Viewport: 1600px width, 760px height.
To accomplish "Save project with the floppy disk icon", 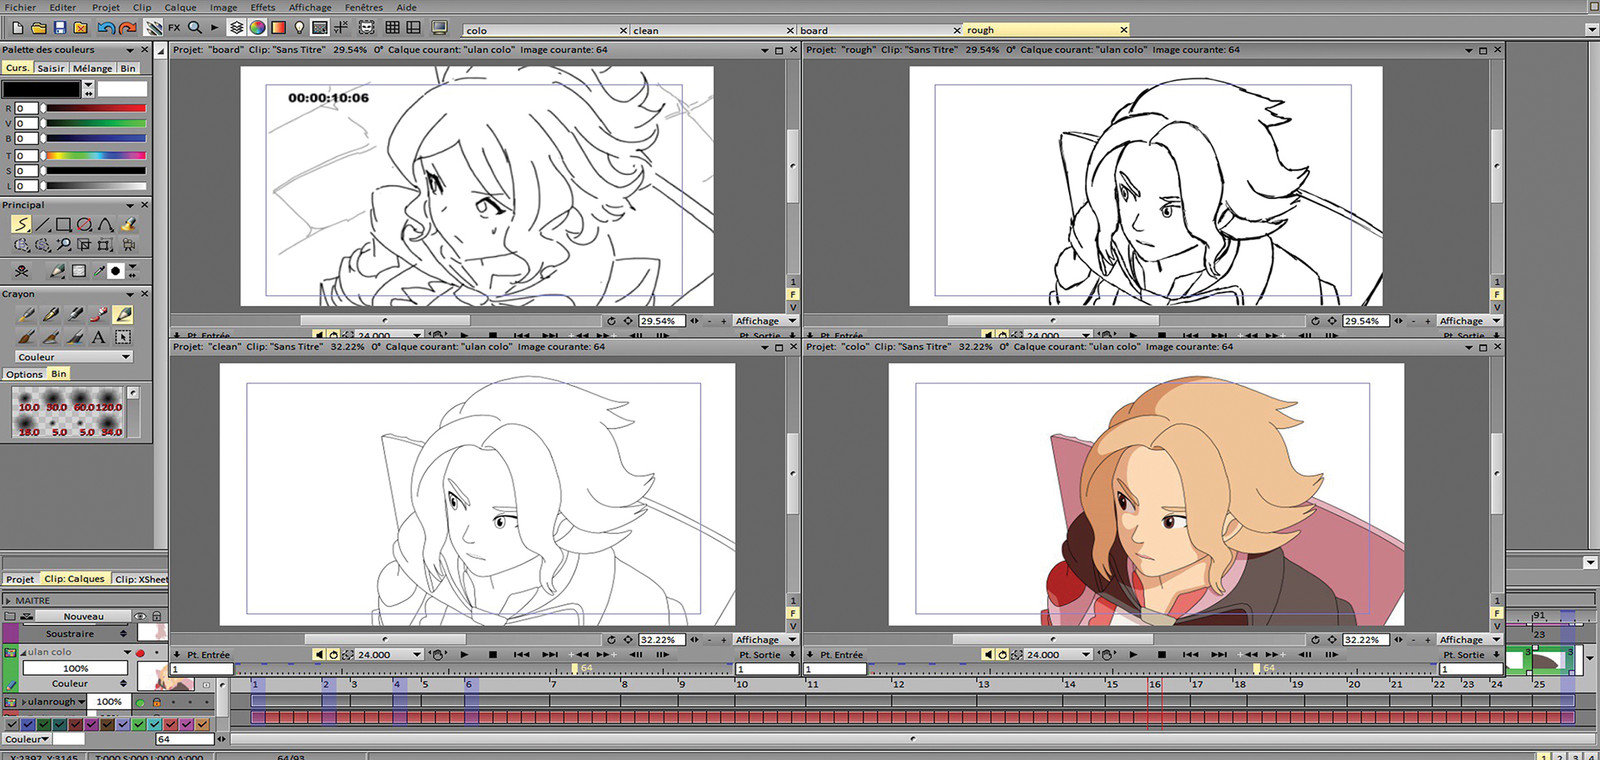I will (x=60, y=28).
